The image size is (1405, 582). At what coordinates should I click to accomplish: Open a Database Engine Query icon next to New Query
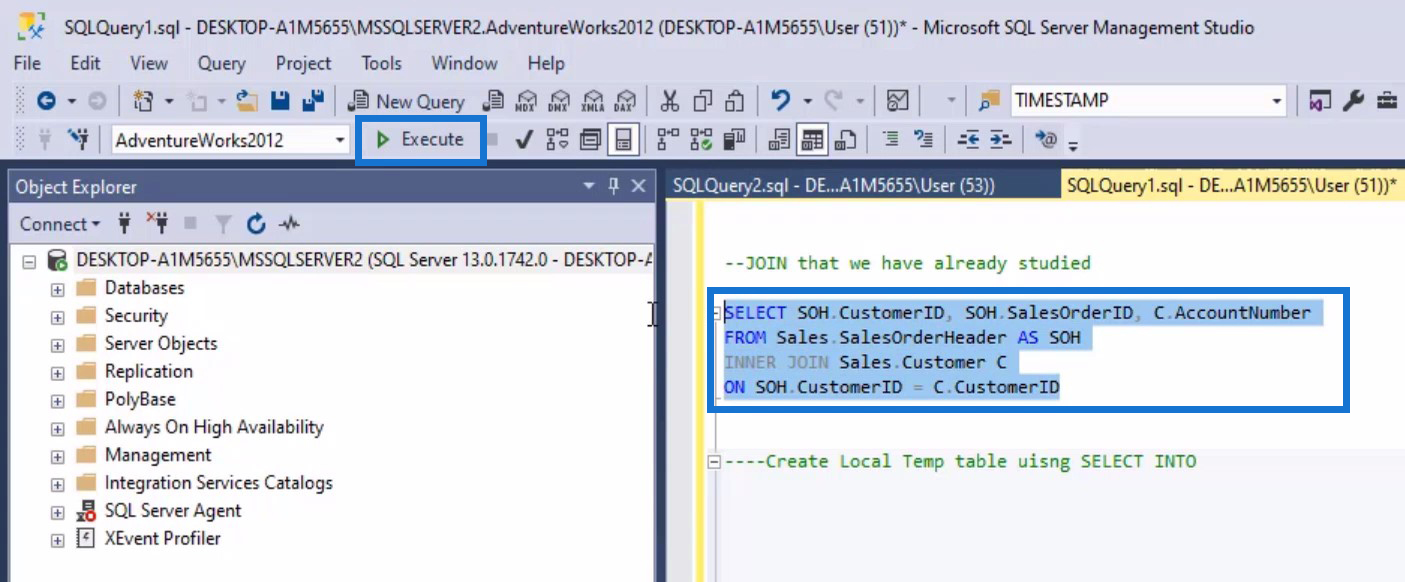[x=493, y=101]
